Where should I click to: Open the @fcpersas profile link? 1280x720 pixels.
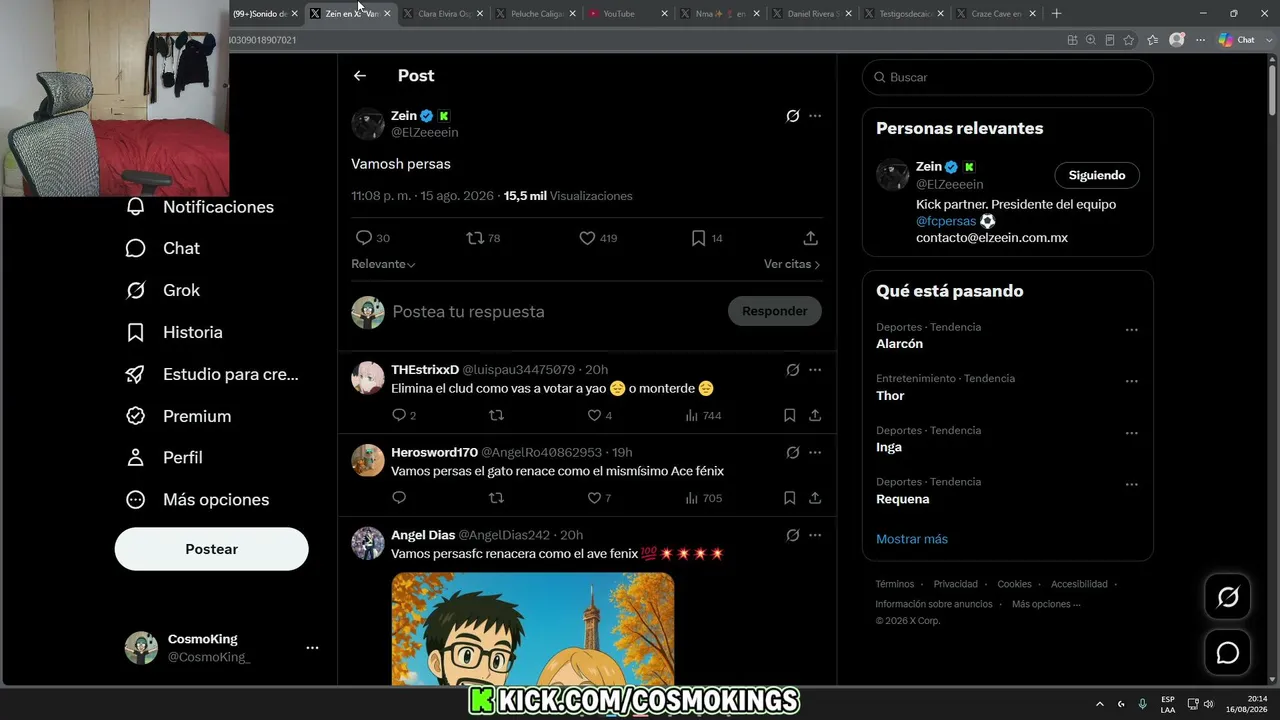946,221
